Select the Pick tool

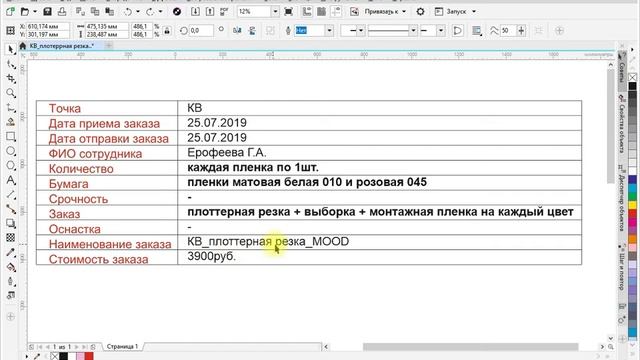pyautogui.click(x=11, y=50)
